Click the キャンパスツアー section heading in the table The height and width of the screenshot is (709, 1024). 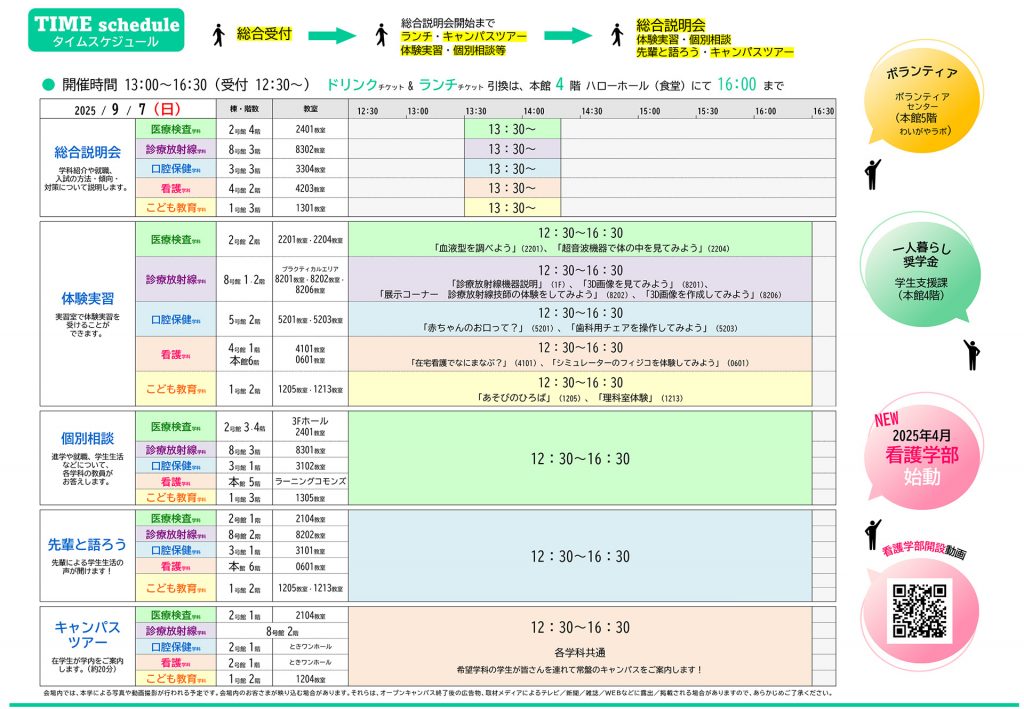[x=88, y=635]
